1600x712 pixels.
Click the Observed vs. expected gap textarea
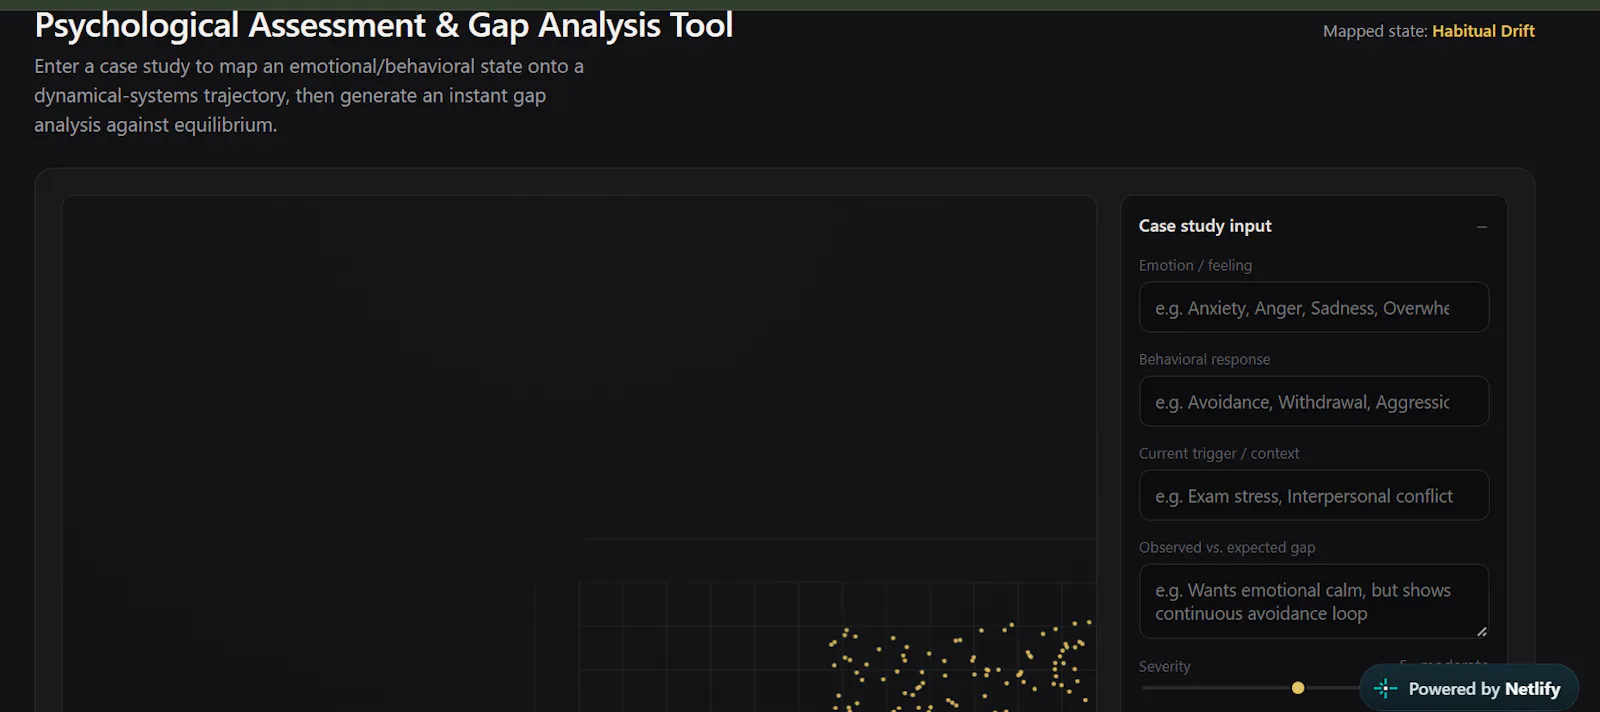[x=1314, y=601]
